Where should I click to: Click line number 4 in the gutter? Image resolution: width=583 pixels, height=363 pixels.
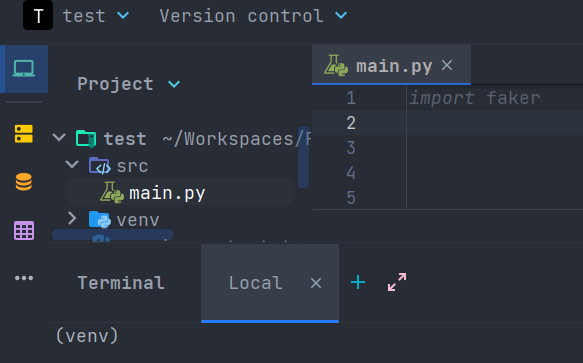pyautogui.click(x=351, y=173)
